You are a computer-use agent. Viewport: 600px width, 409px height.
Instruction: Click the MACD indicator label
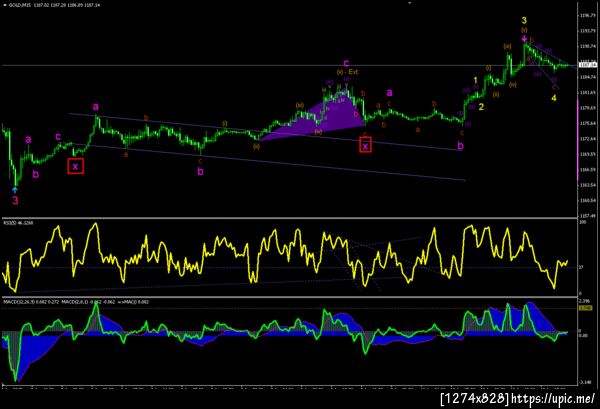click(x=76, y=302)
